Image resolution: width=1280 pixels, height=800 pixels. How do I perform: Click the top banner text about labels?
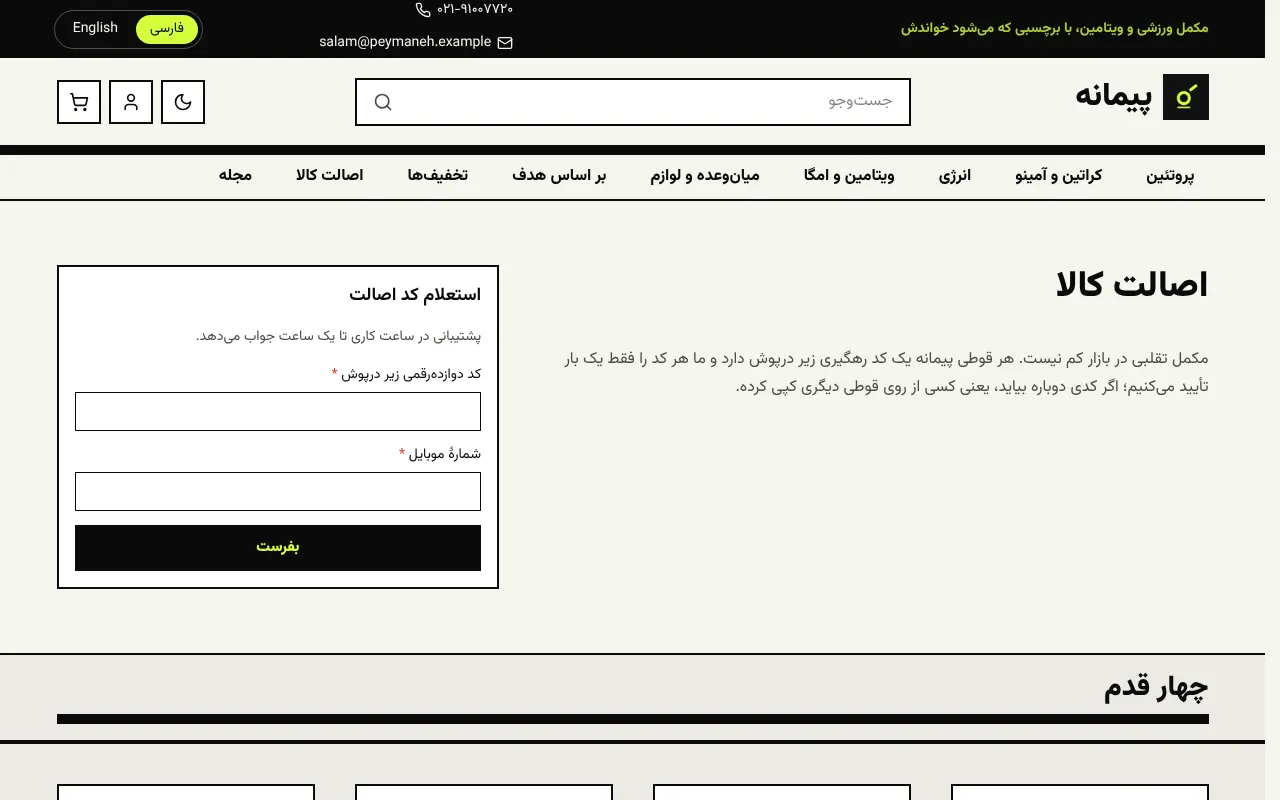1055,28
